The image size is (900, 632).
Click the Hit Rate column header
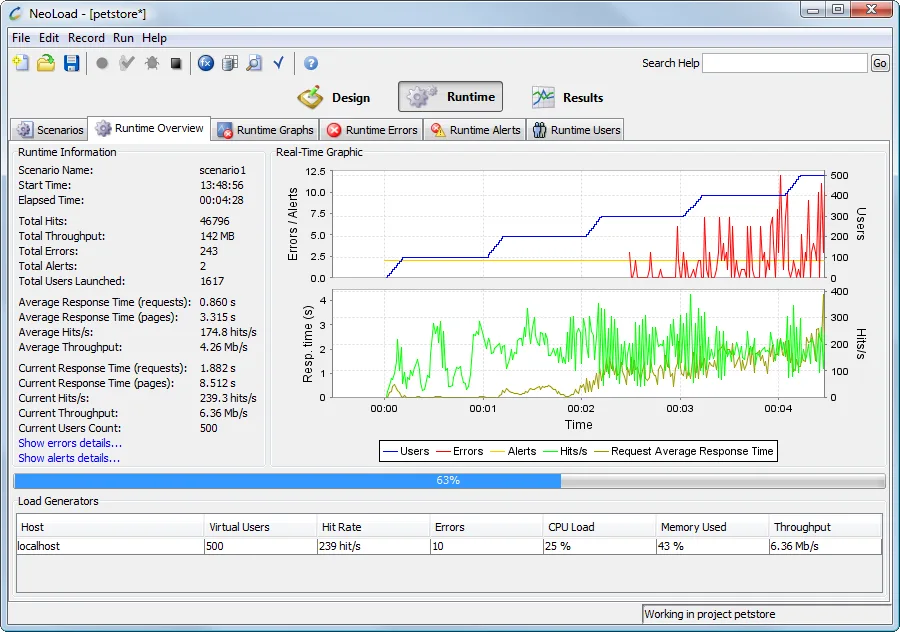pyautogui.click(x=373, y=527)
